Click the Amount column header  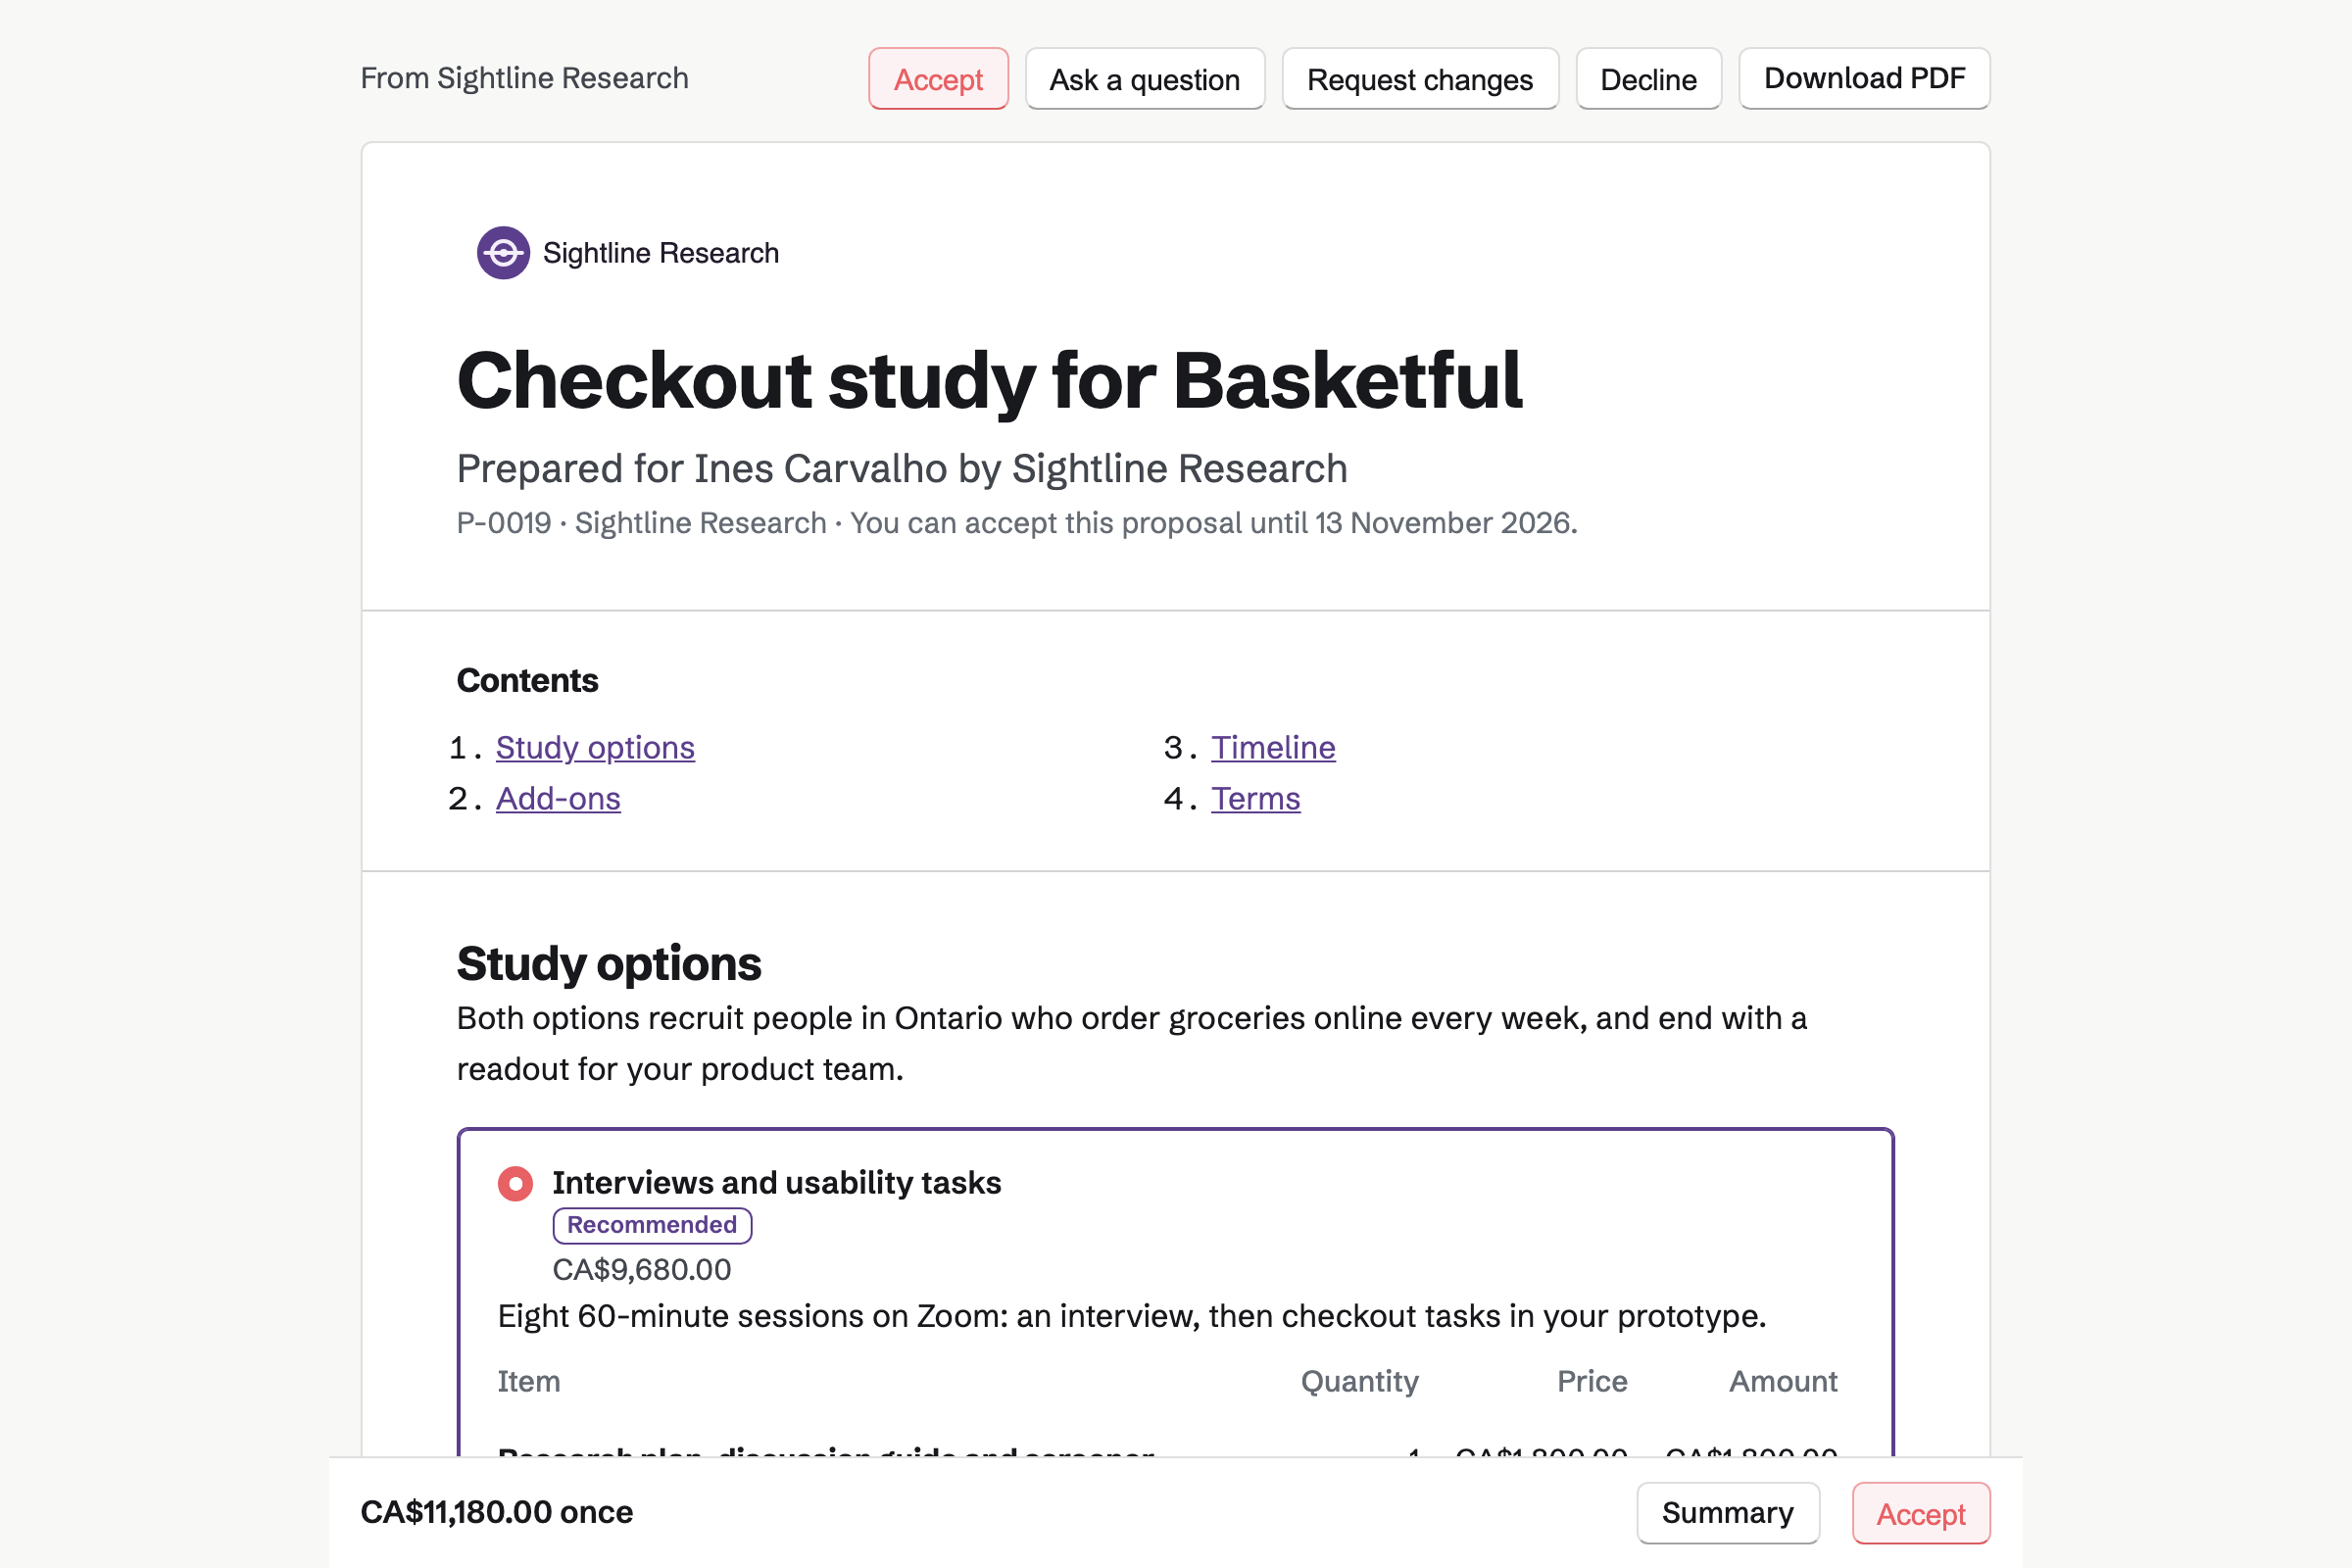(1783, 1381)
